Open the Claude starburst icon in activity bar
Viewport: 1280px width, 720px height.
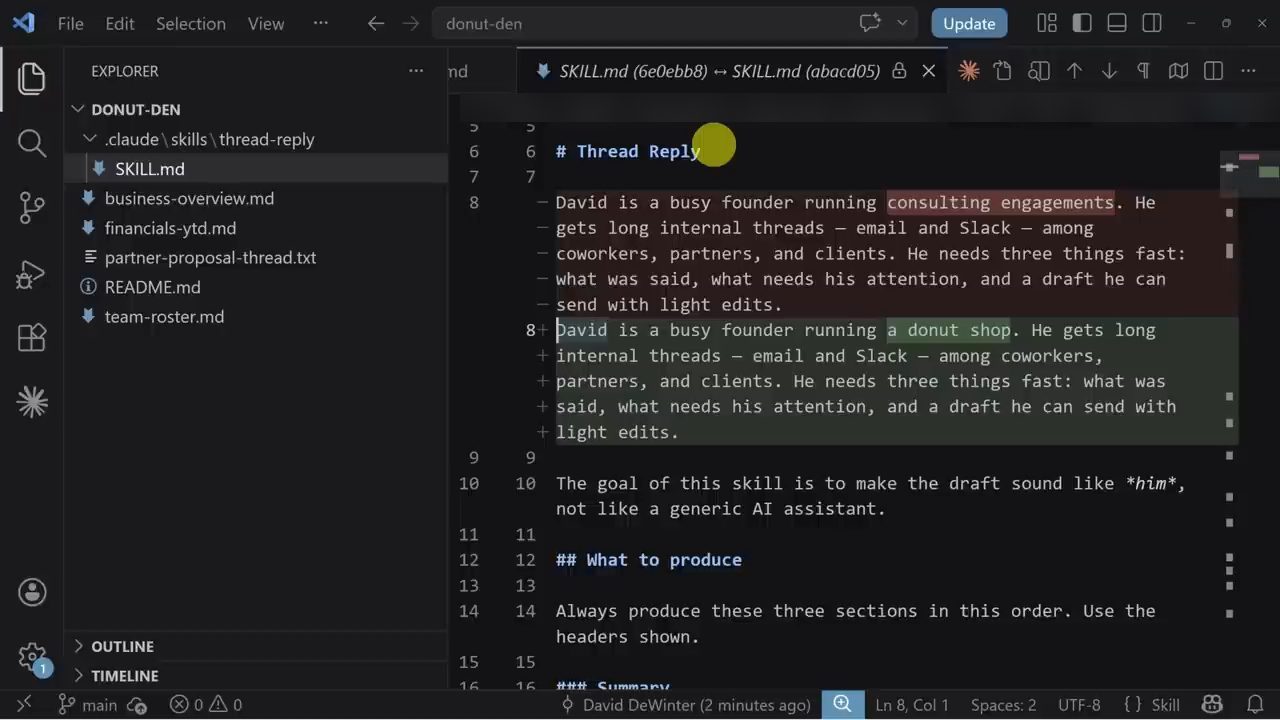pos(32,402)
